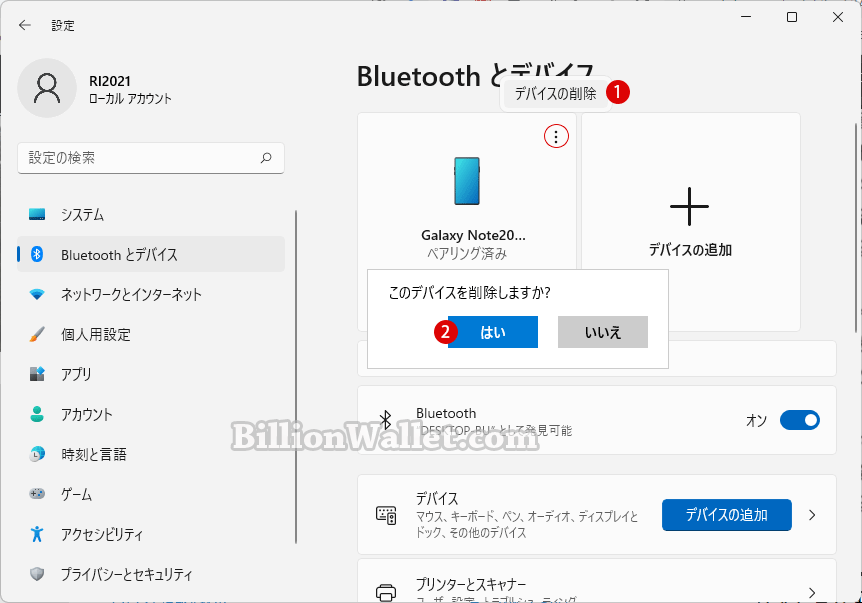Click the Galaxy Note20 phone image

467,181
